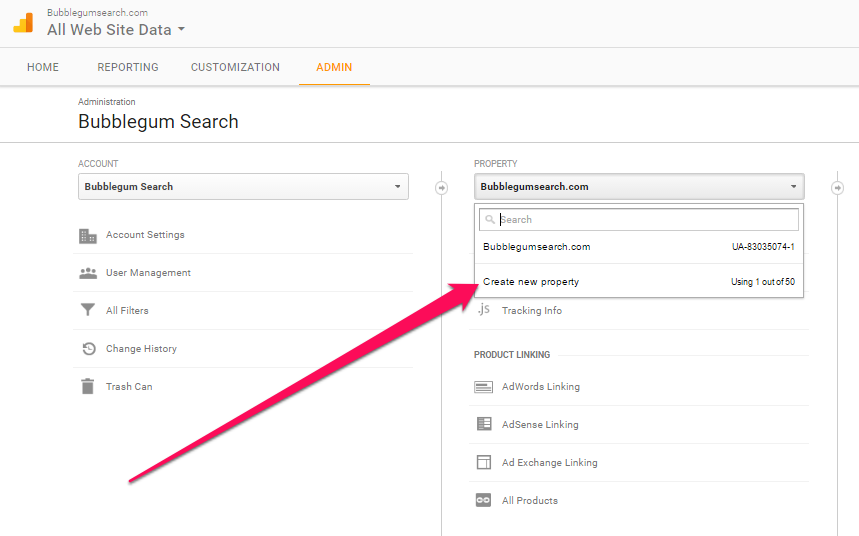Click the Bubblegum Search page heading
859x536 pixels.
158,122
